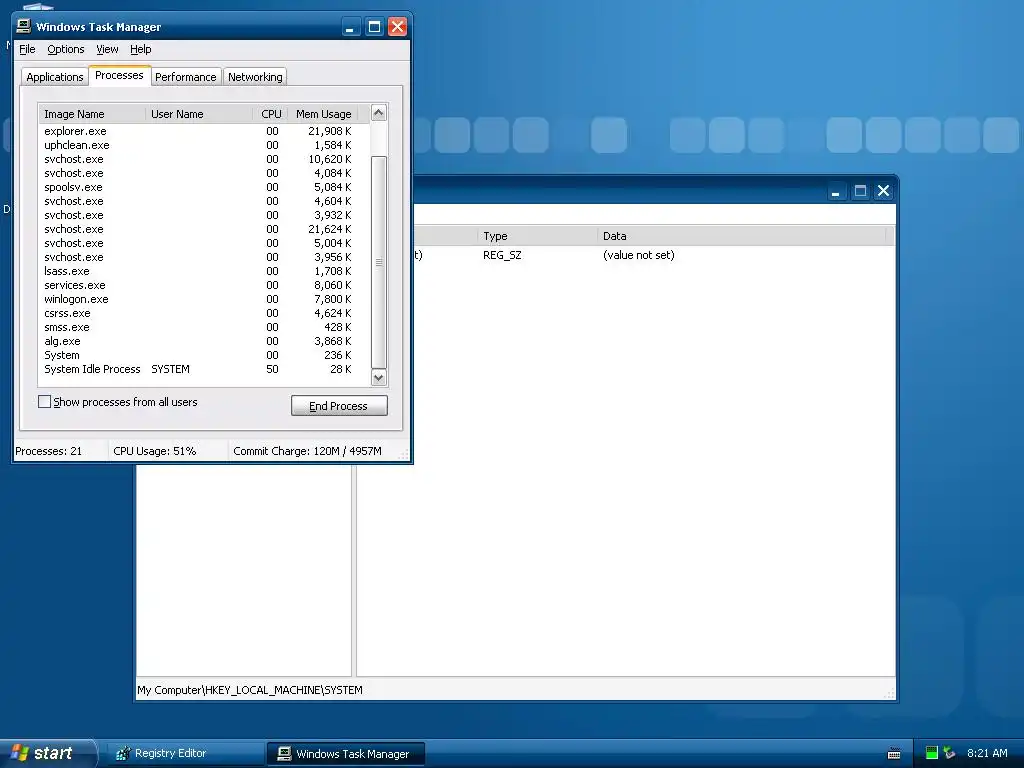Select the winlogon.exe process
This screenshot has height=768, width=1024.
click(204, 299)
